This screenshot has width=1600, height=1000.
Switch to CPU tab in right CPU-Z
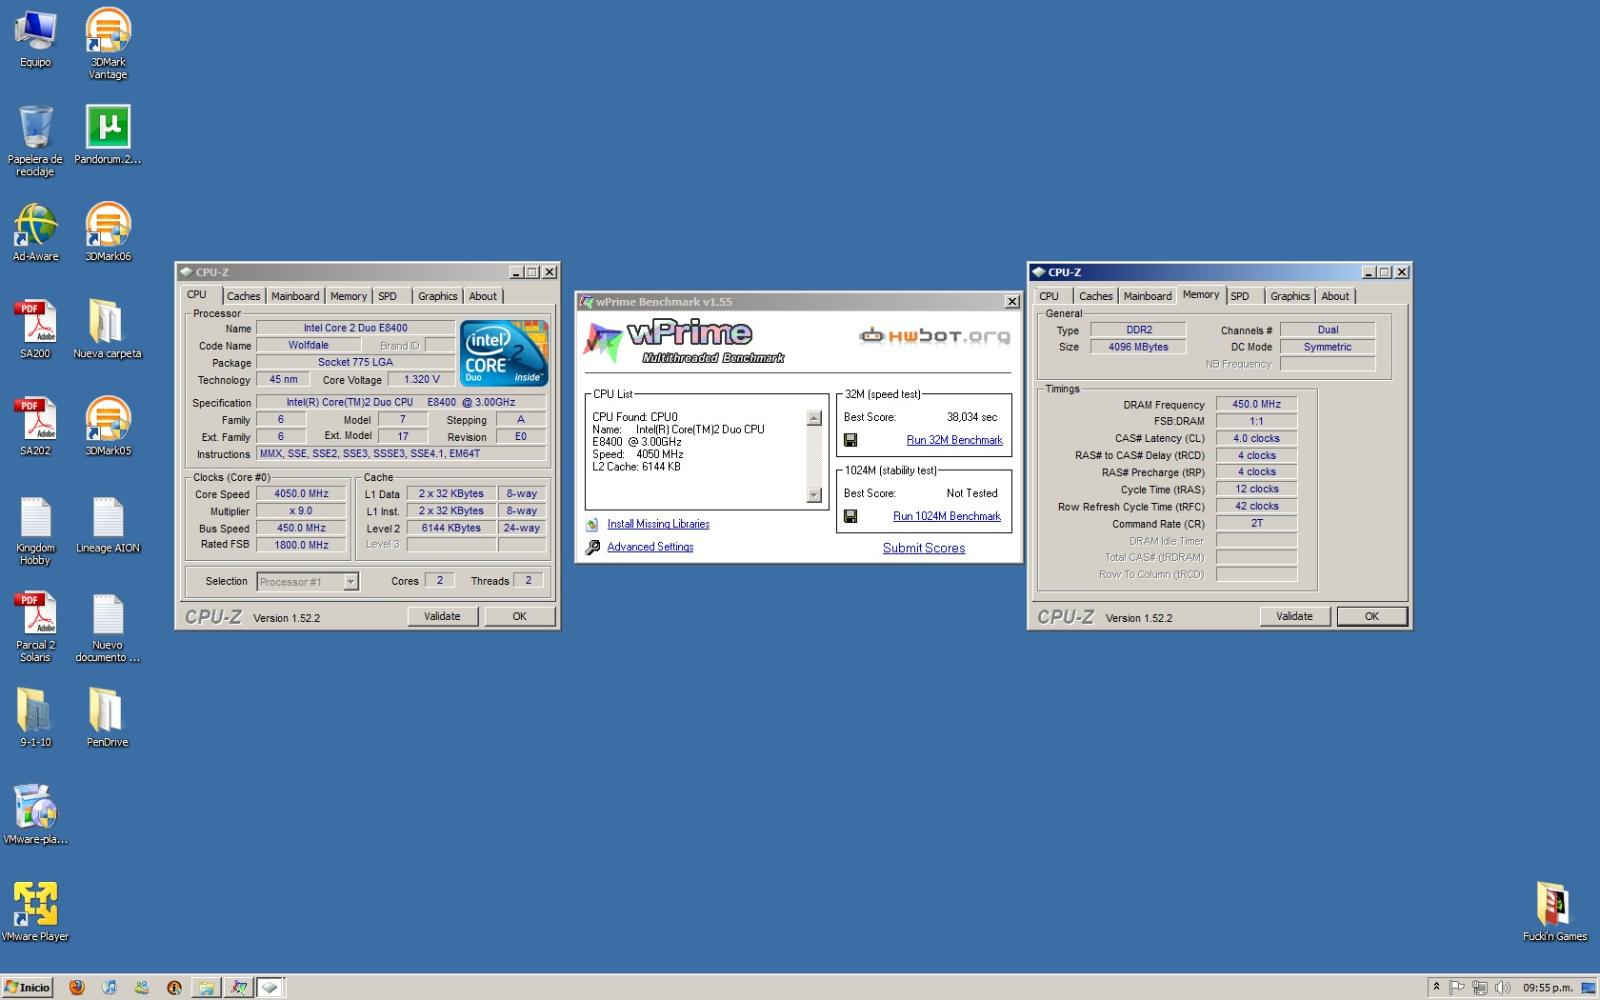pyautogui.click(x=1049, y=296)
